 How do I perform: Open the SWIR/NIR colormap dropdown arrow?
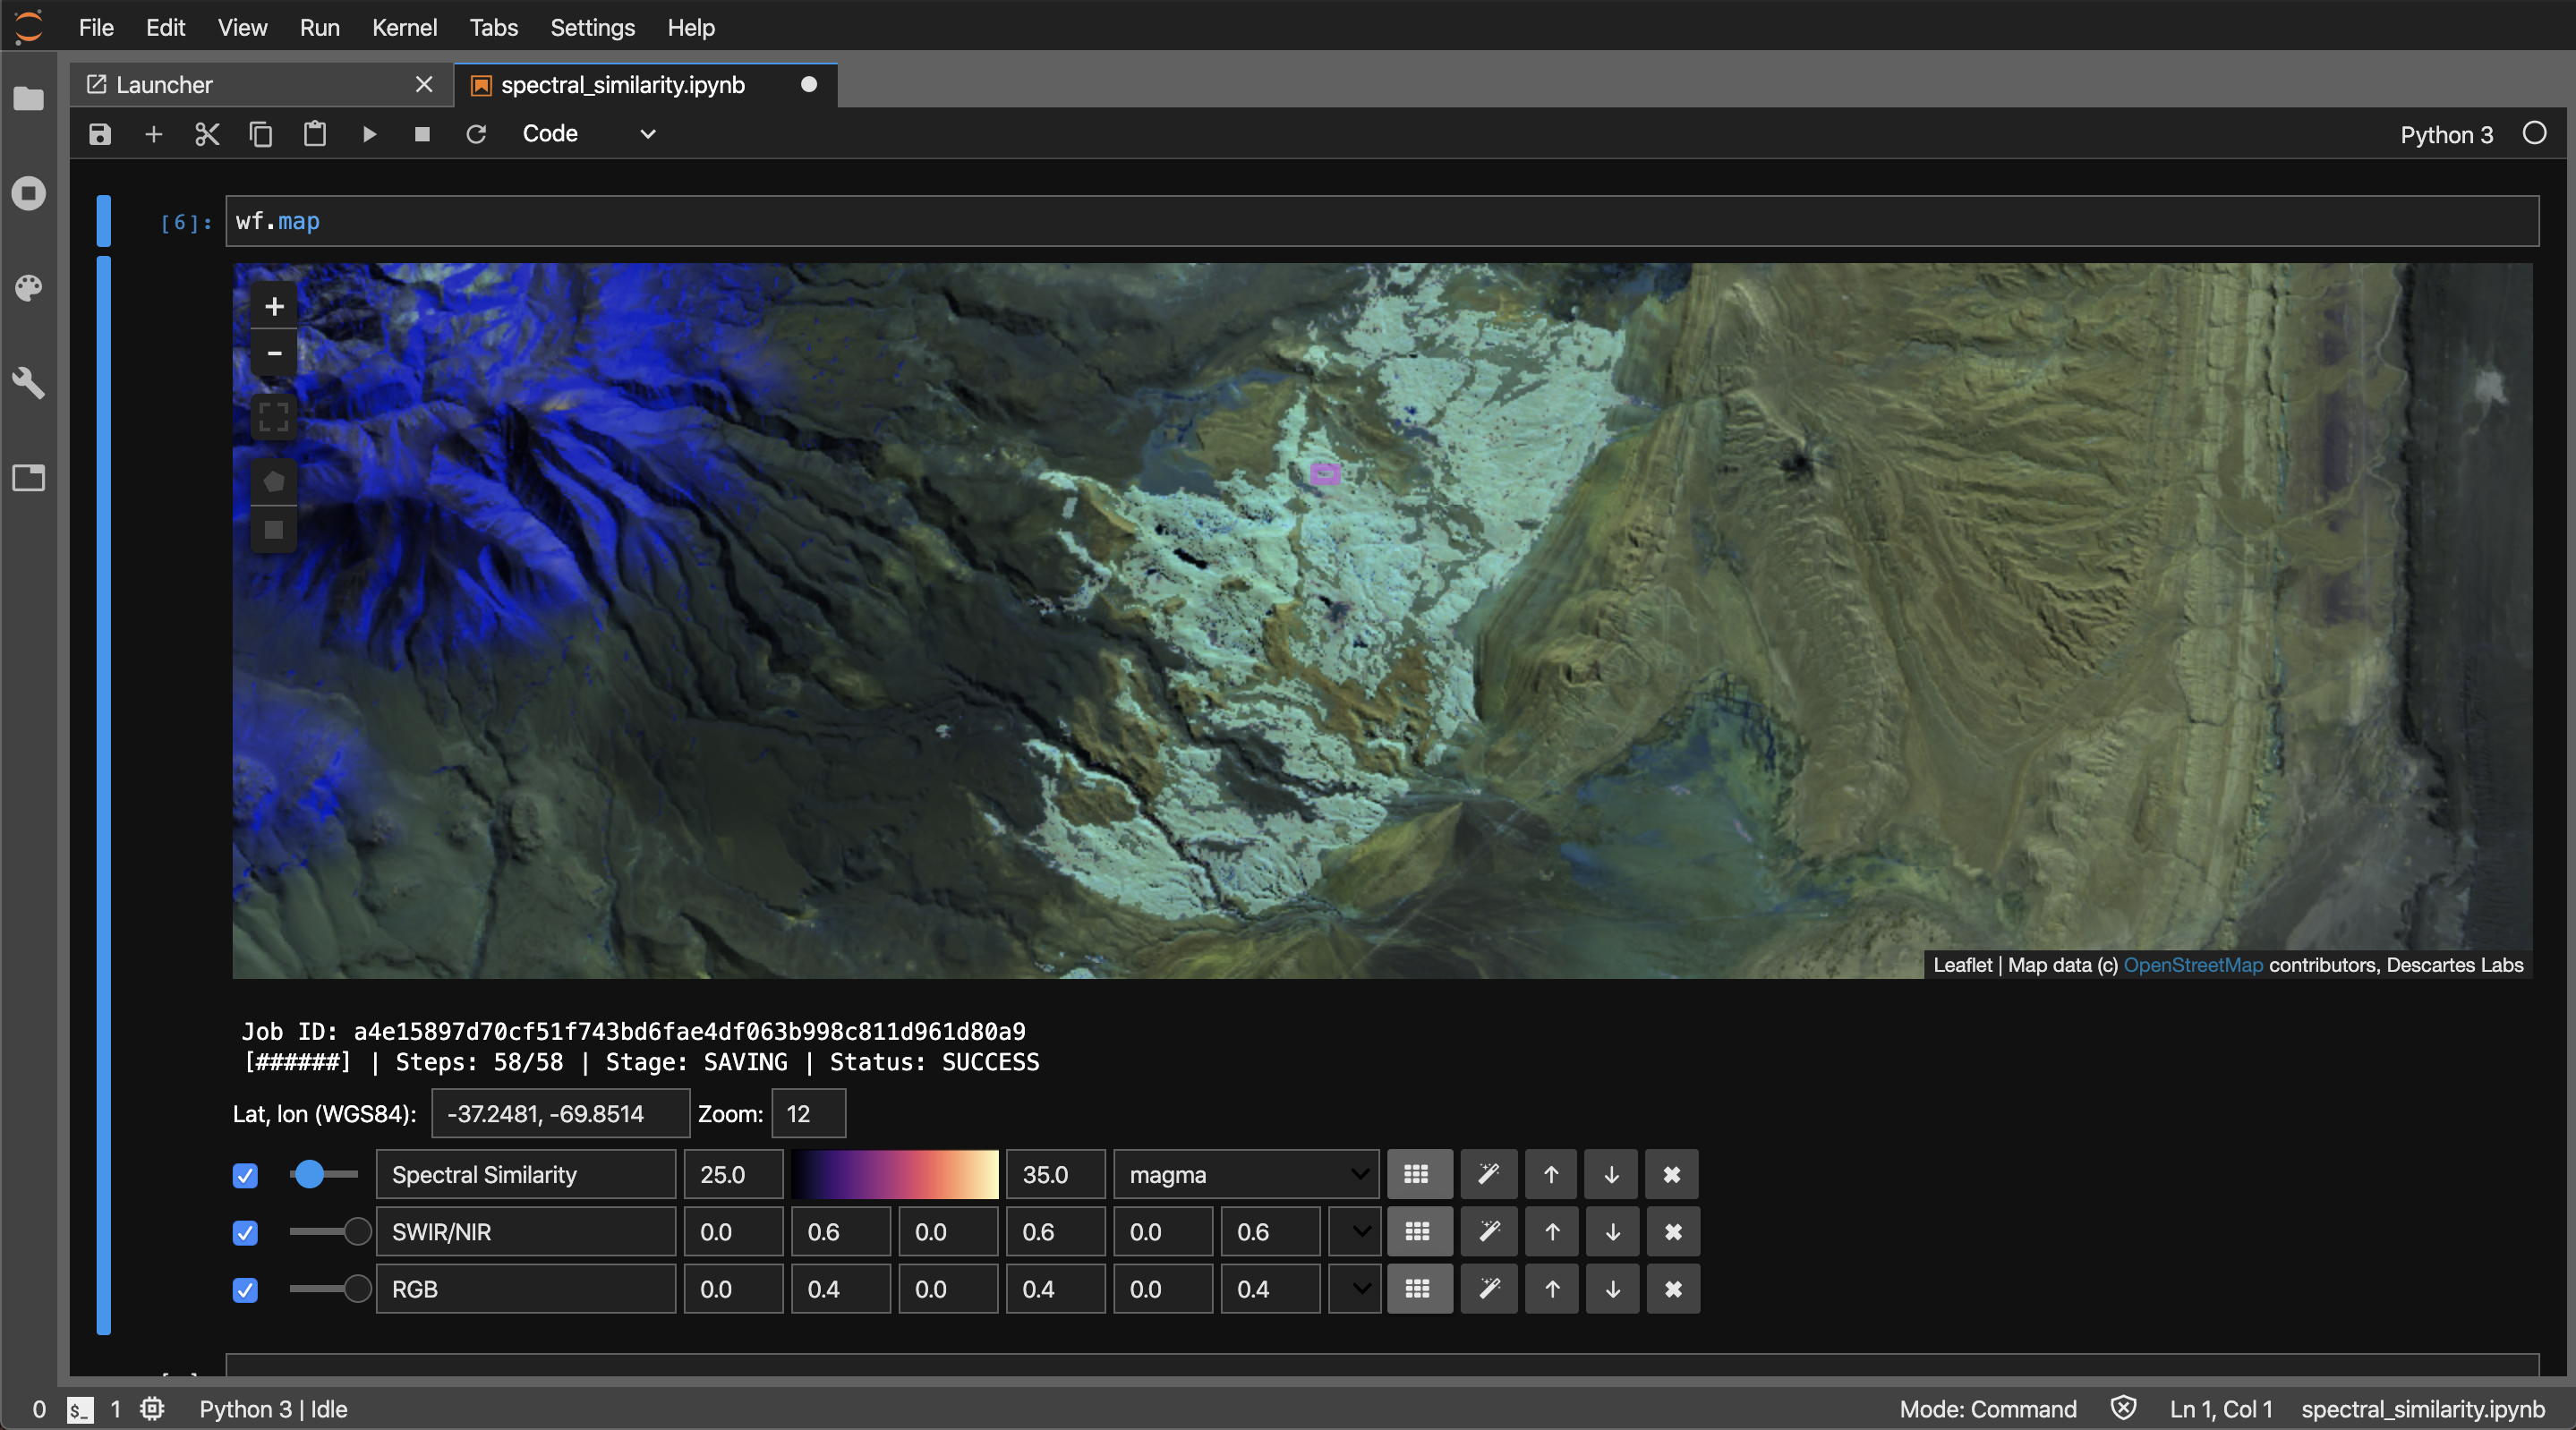tap(1355, 1232)
